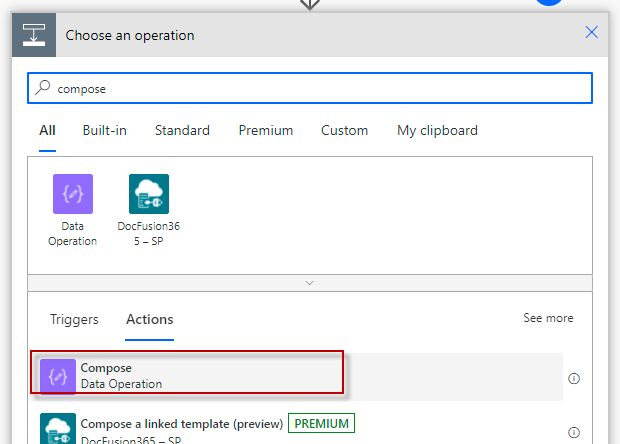Image resolution: width=620 pixels, height=444 pixels.
Task: Click the DocFusion365 linked template action icon
Action: pyautogui.click(x=58, y=429)
